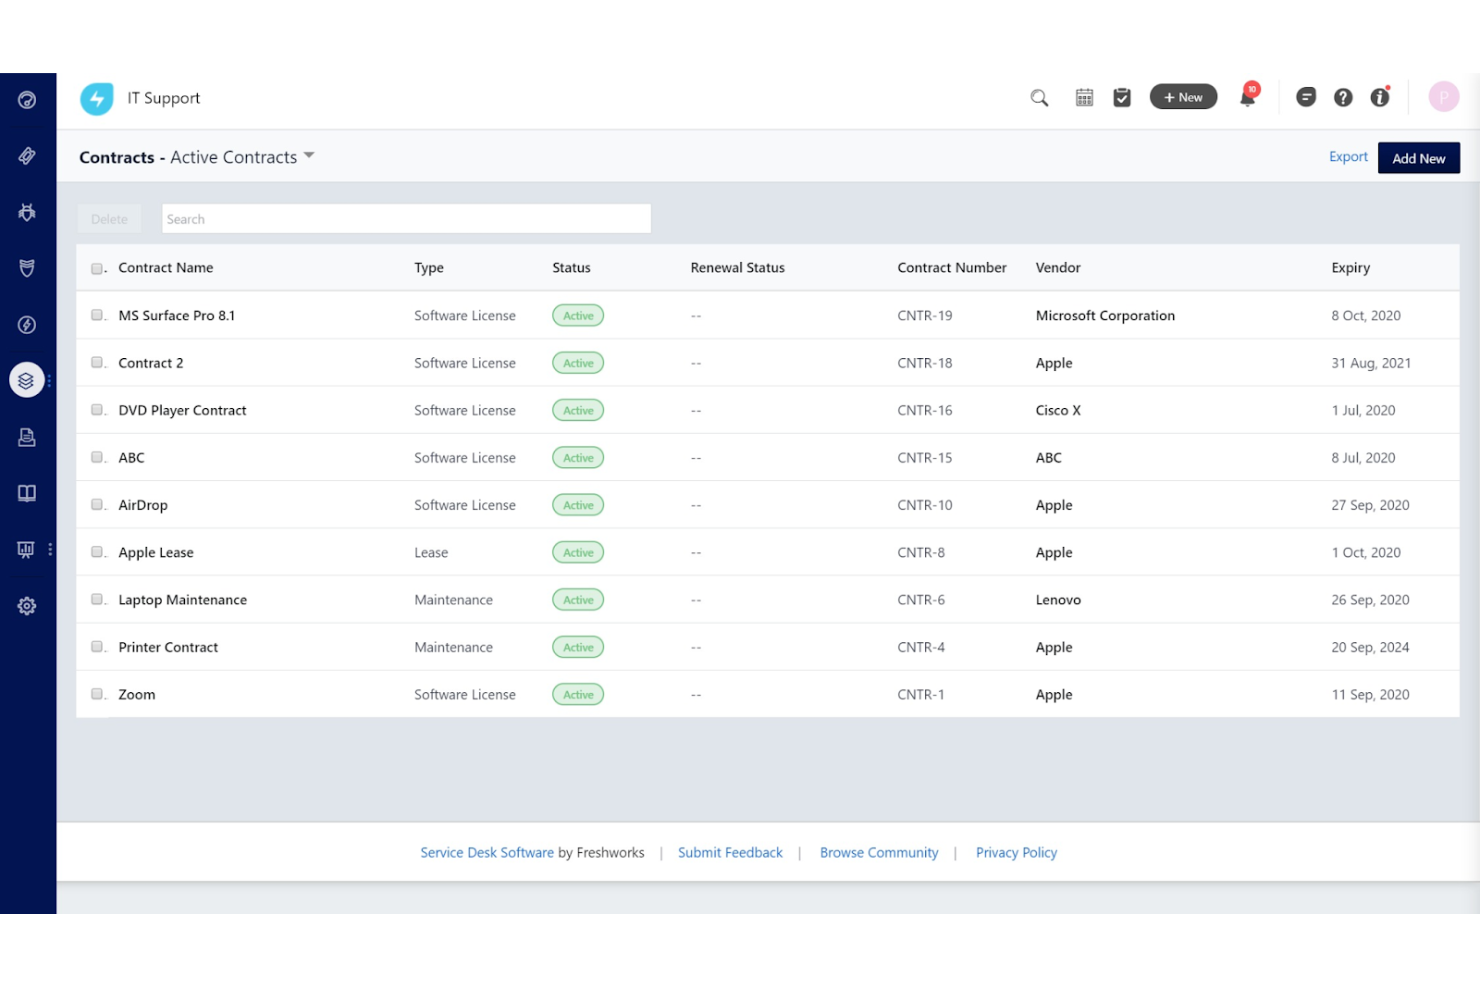Open the notifications bell icon

point(1247,97)
